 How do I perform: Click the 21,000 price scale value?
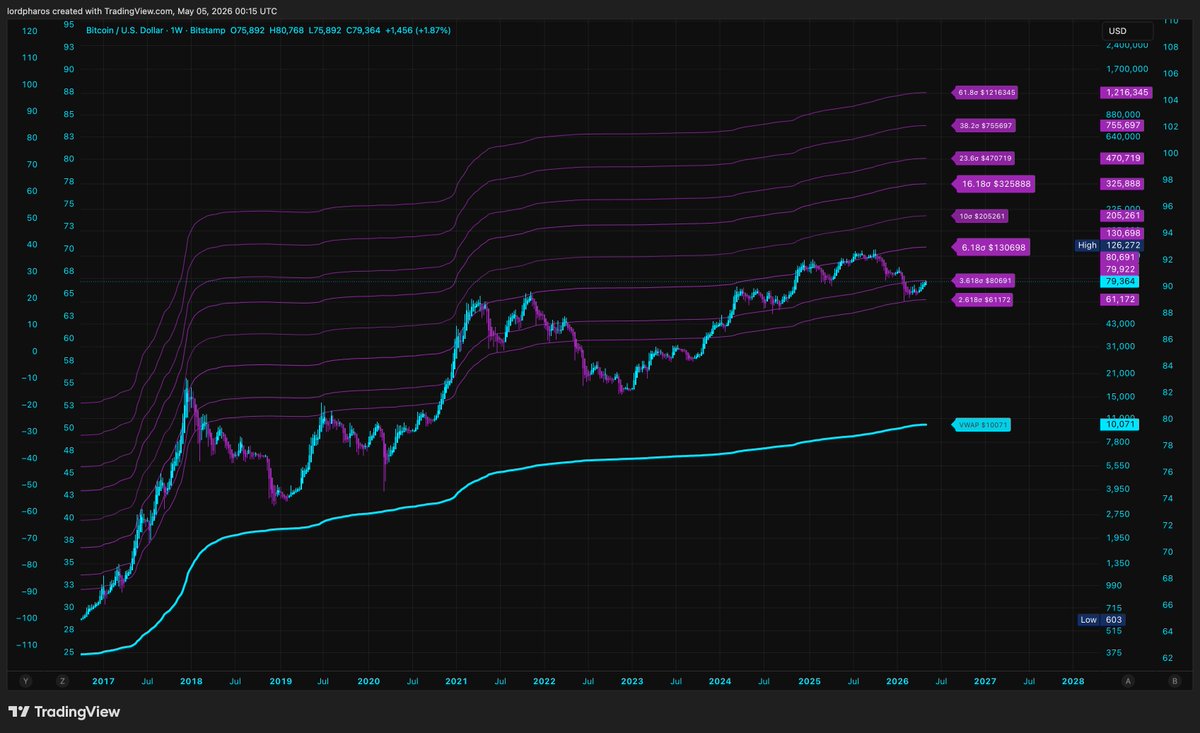(1120, 372)
